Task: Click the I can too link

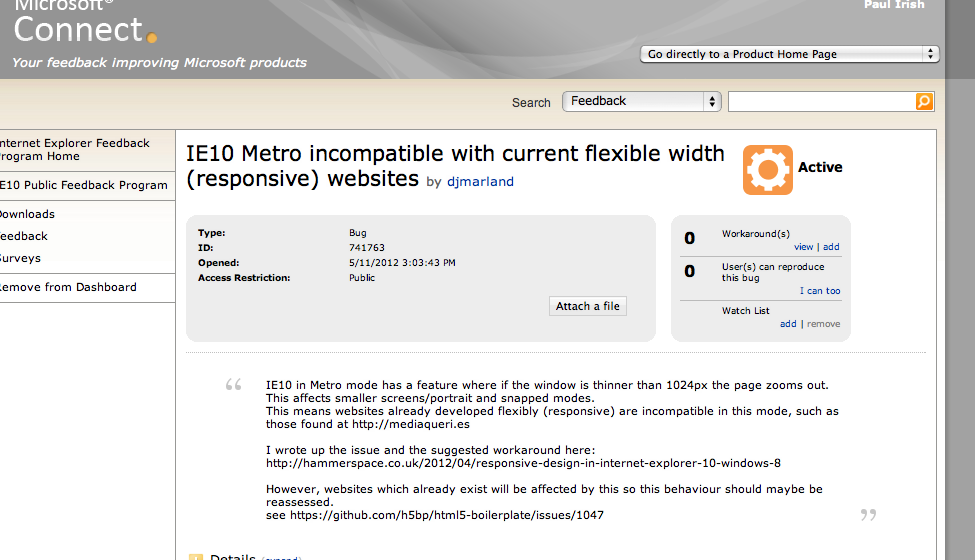Action: pyautogui.click(x=820, y=291)
